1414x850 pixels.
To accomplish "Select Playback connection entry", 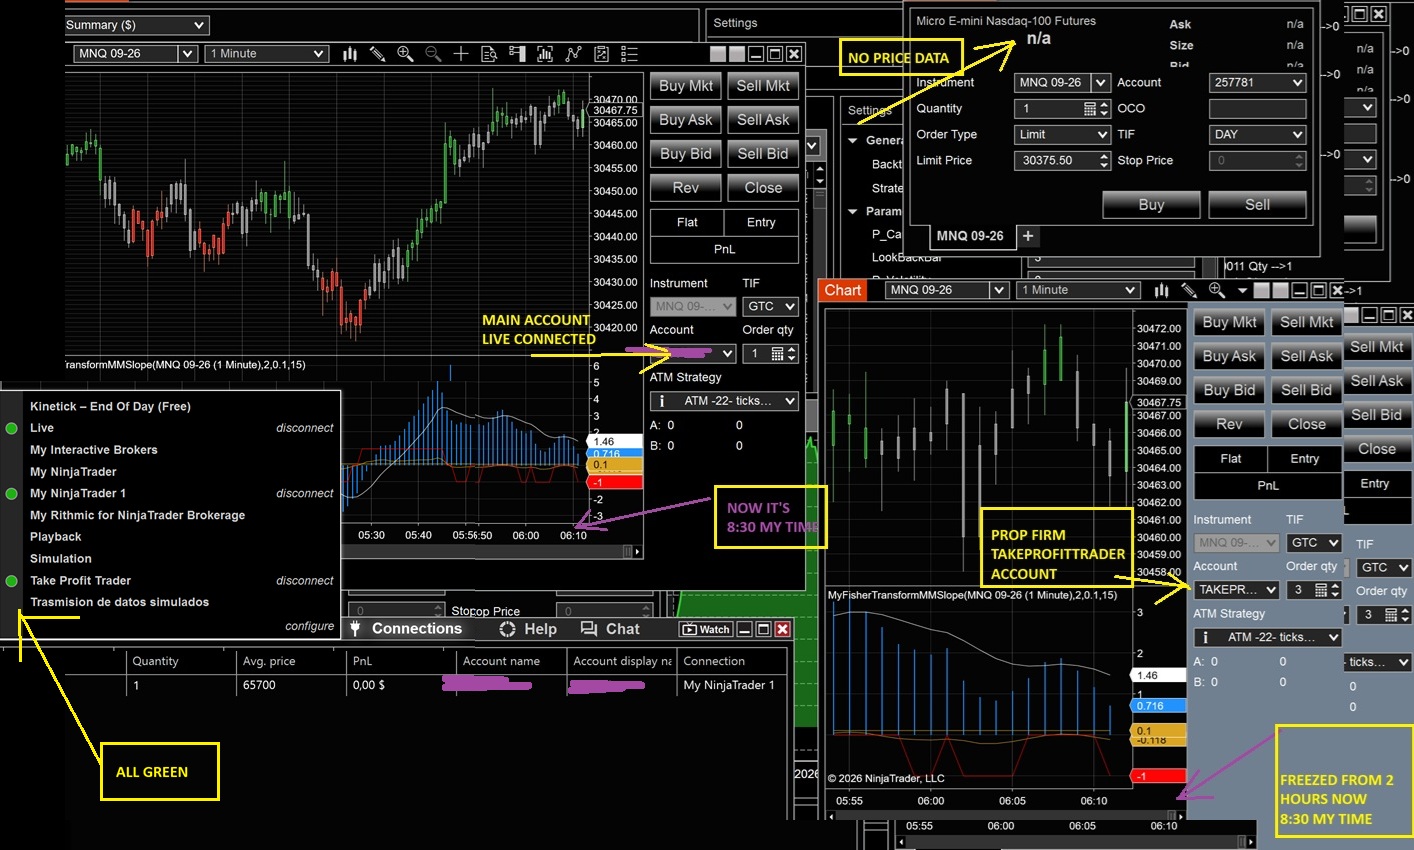I will click(x=56, y=537).
